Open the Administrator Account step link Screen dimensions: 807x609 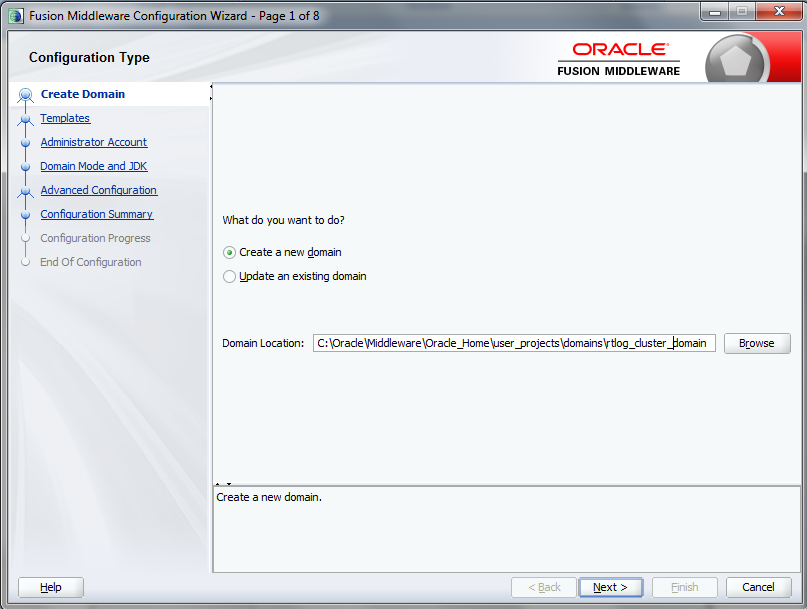pyautogui.click(x=93, y=142)
